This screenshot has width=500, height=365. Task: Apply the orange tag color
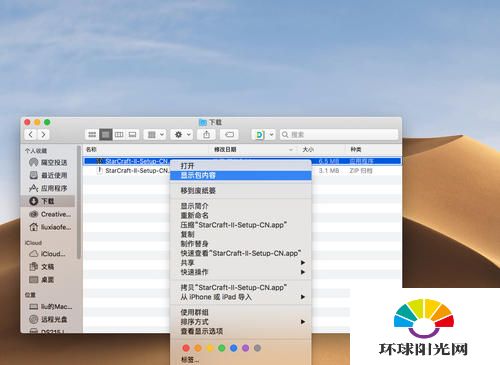[x=198, y=348]
